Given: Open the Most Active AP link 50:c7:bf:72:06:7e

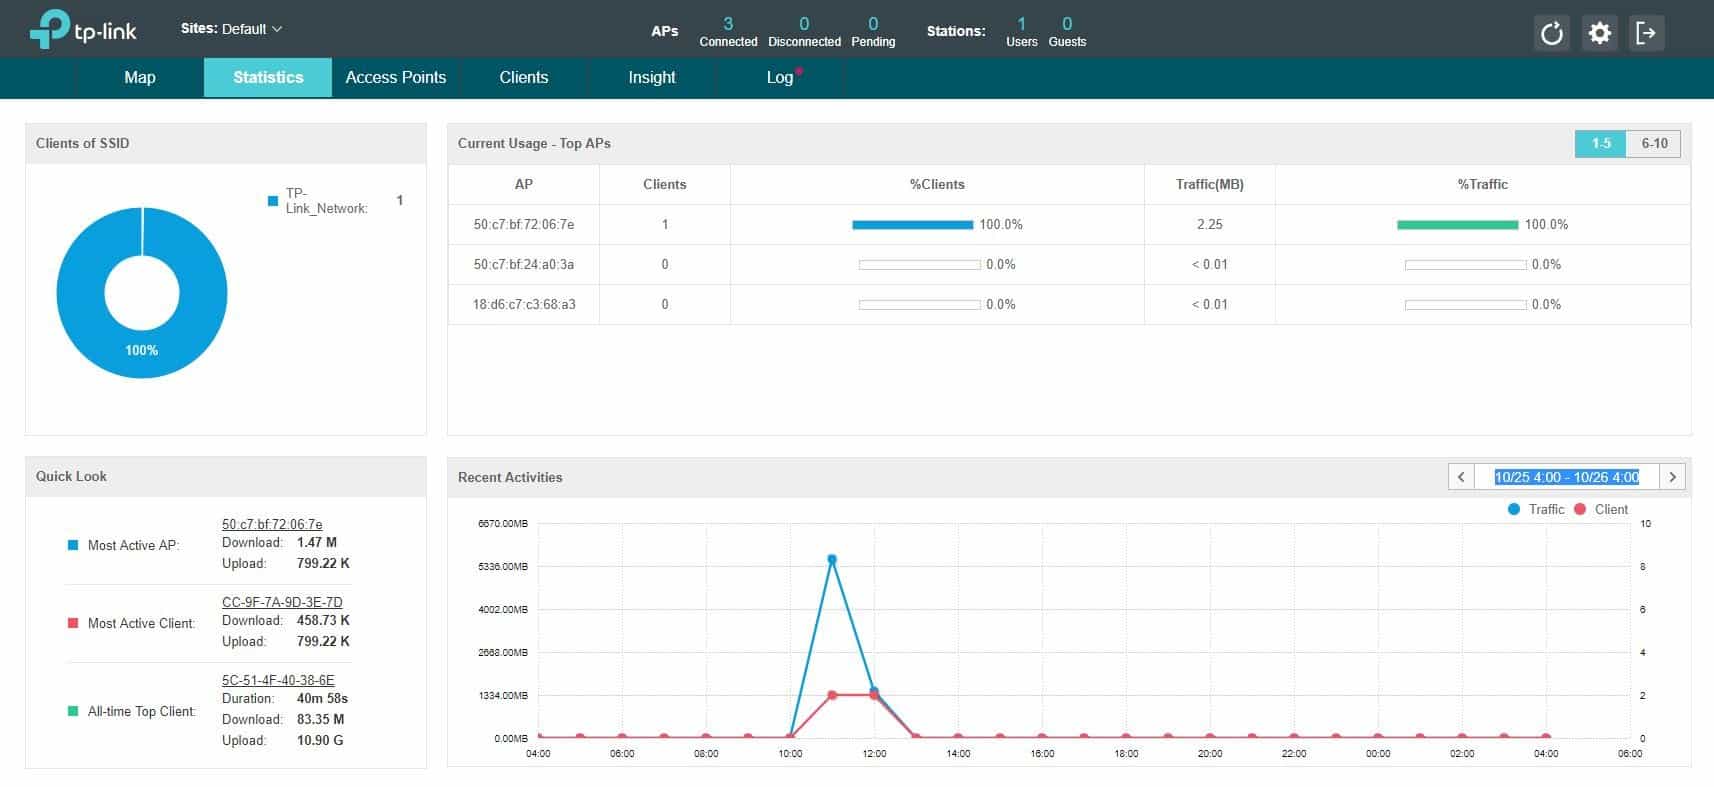Looking at the screenshot, I should point(272,524).
